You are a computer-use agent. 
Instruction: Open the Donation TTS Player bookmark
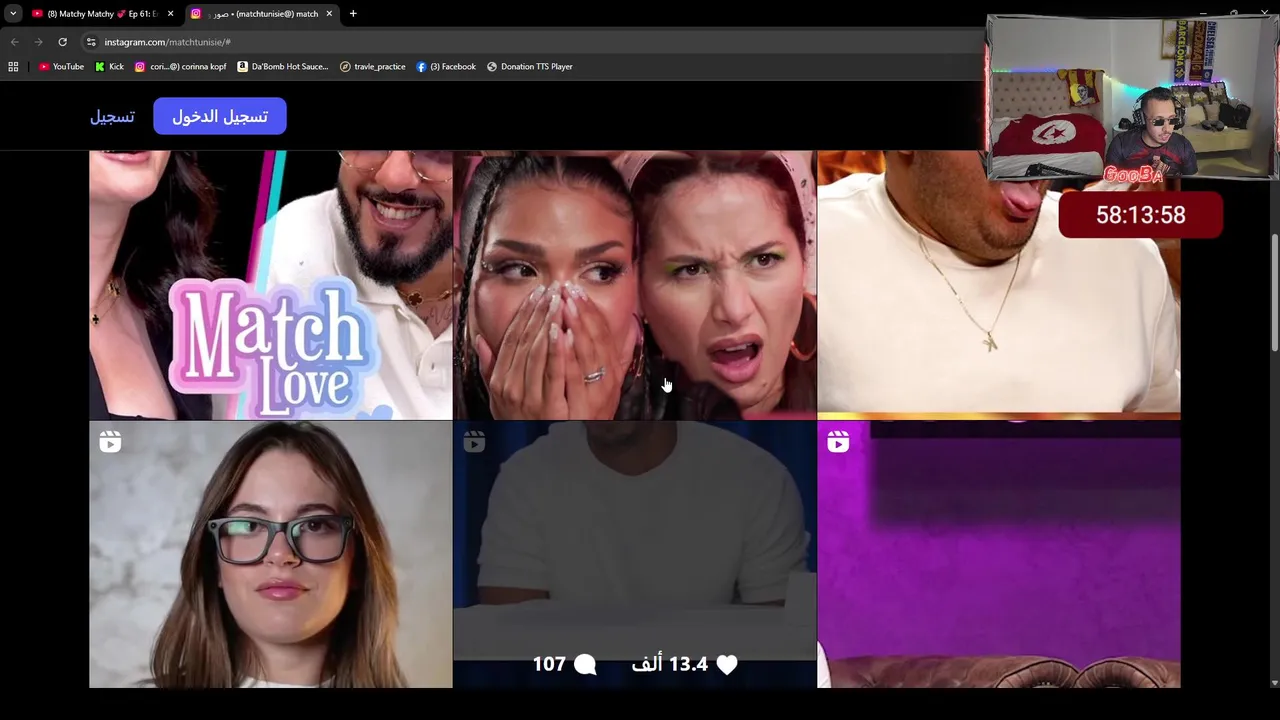pos(529,67)
